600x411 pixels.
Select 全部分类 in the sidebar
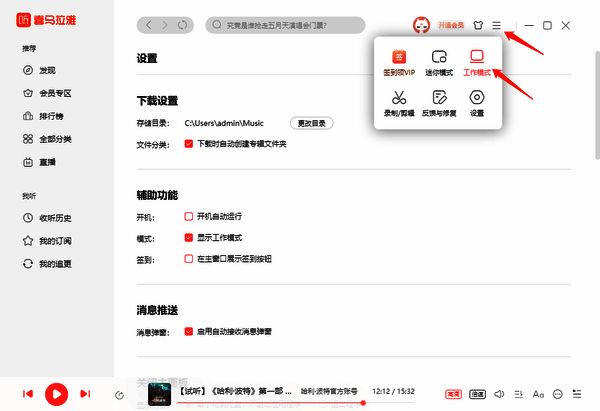pyautogui.click(x=47, y=139)
